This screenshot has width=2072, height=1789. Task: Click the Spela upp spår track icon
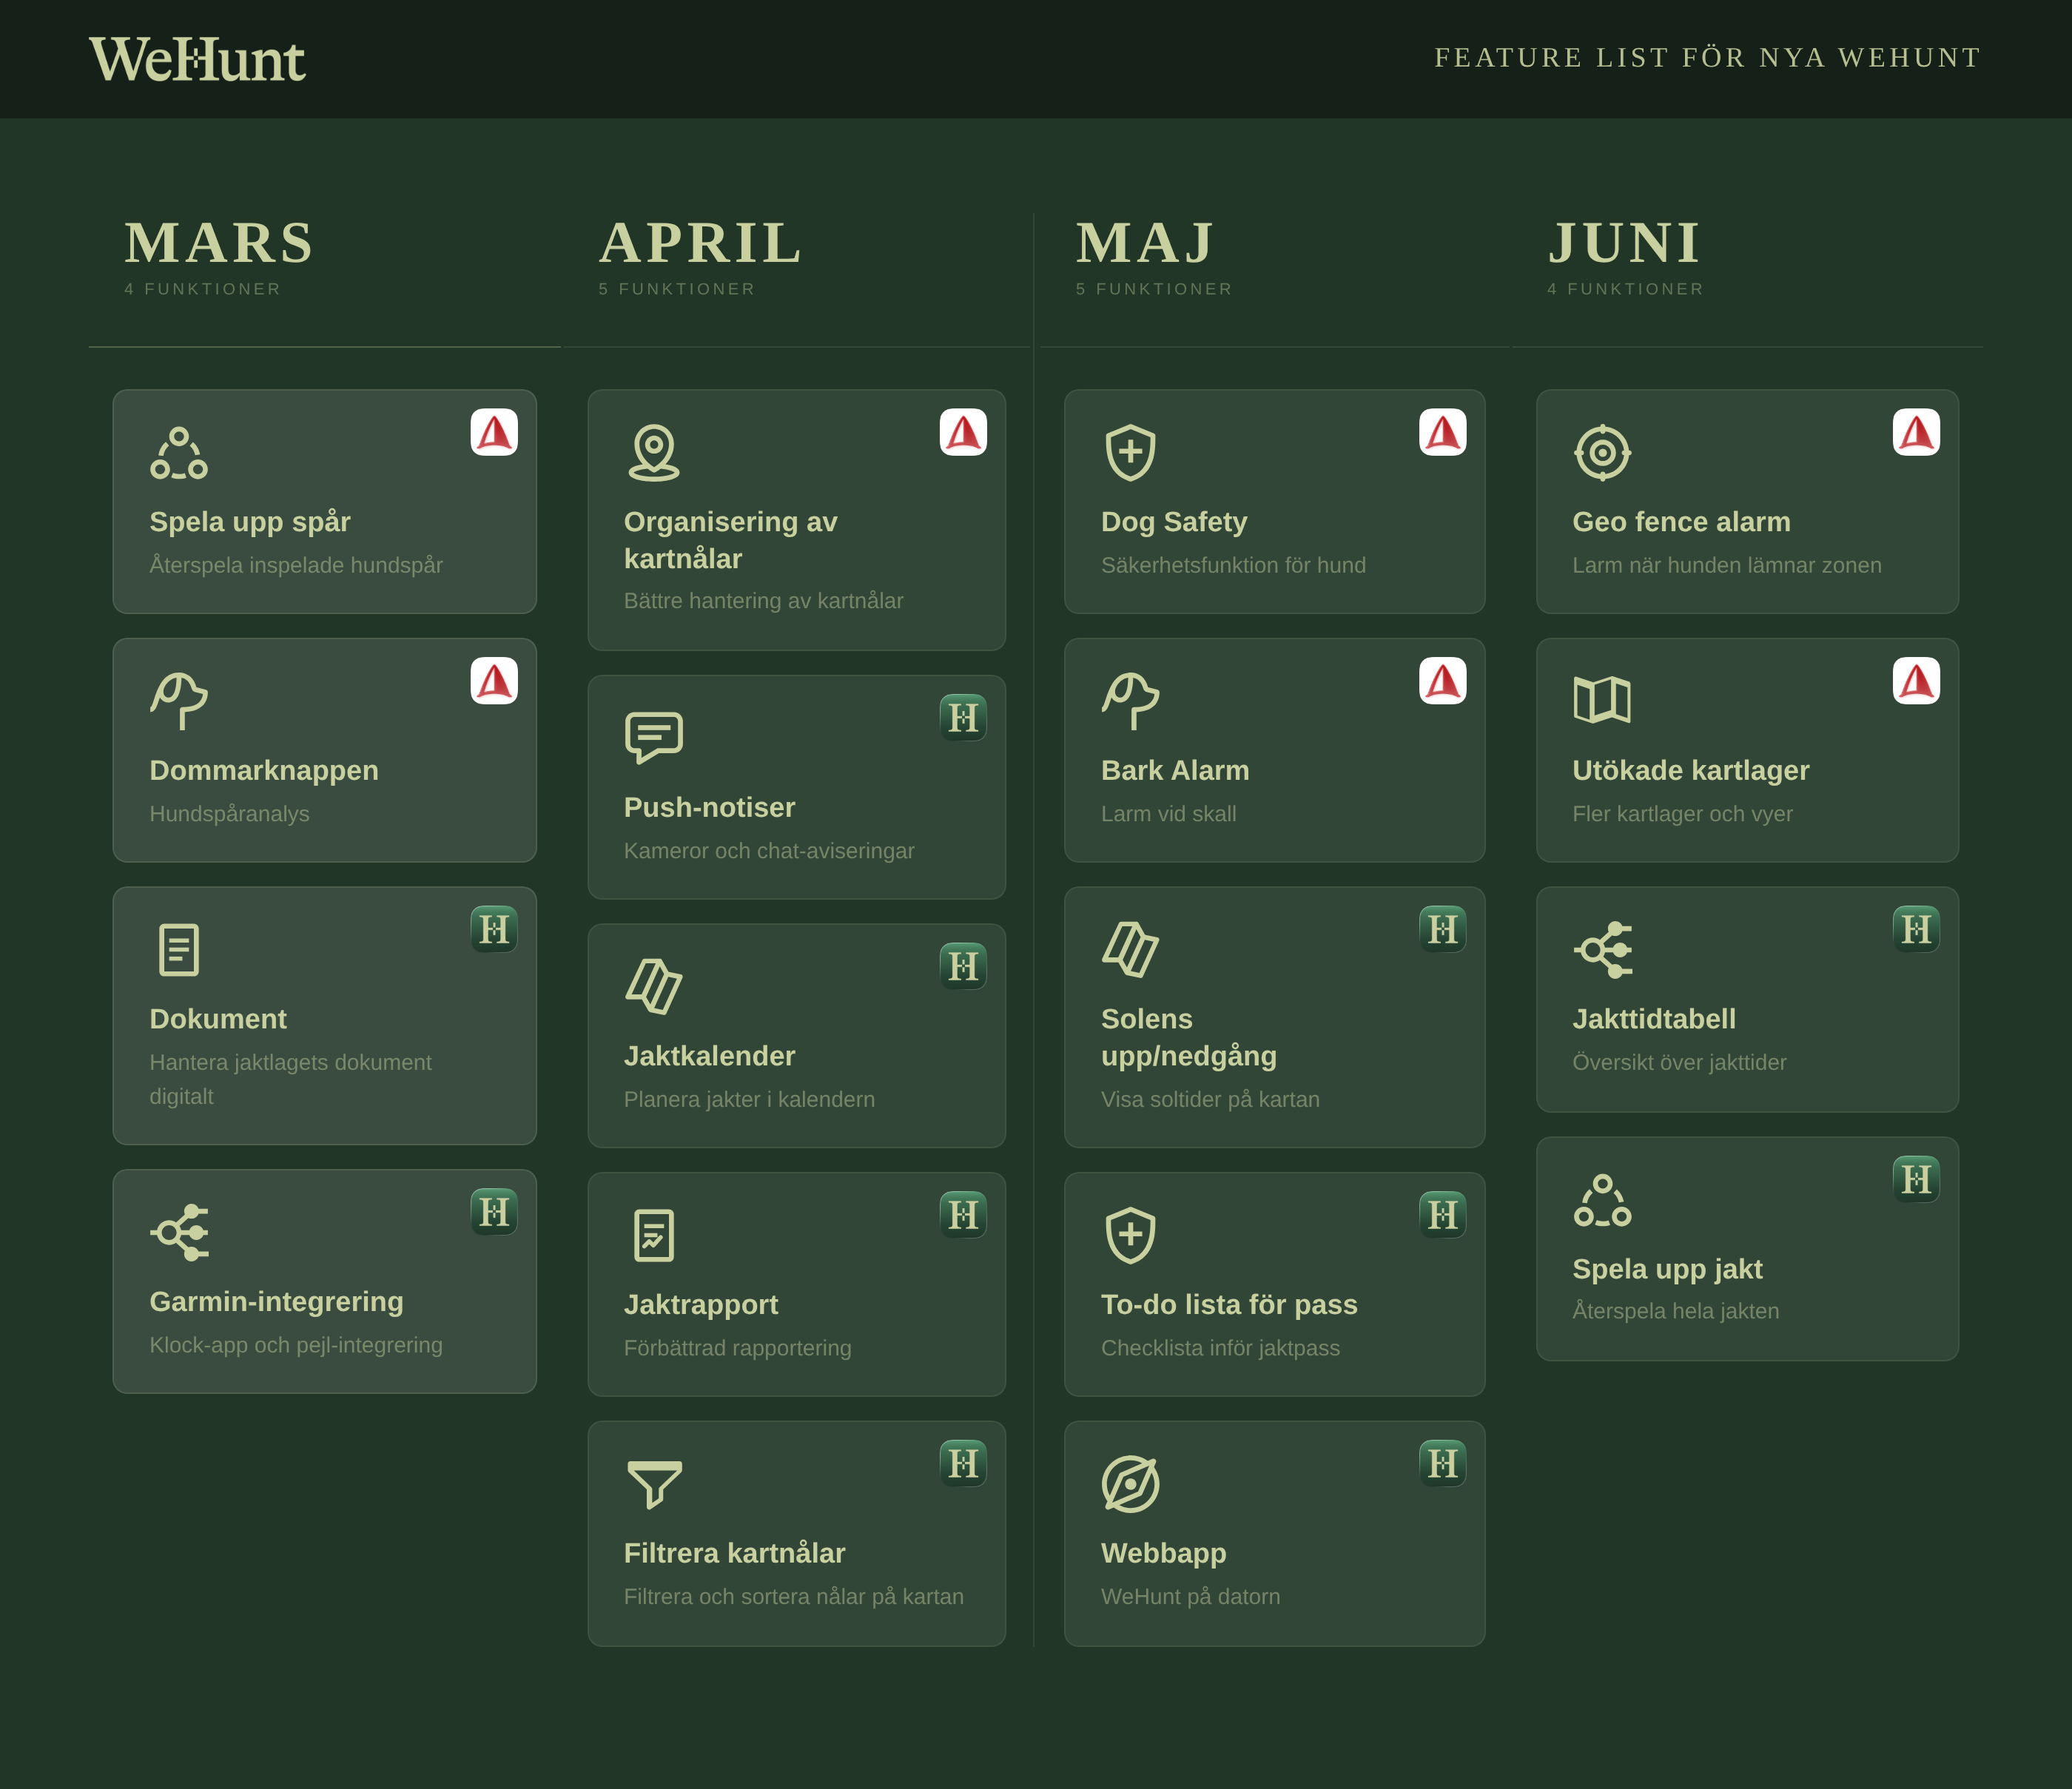tap(179, 453)
